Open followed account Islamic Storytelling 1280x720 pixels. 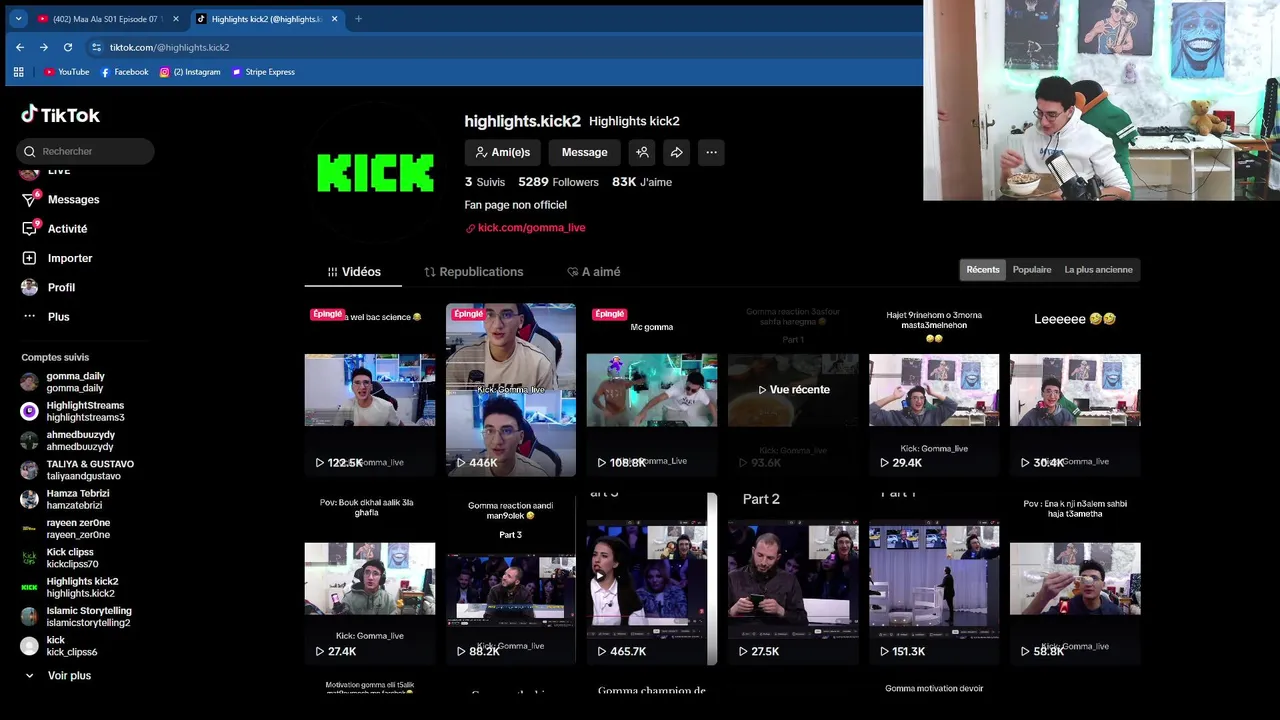click(76, 617)
